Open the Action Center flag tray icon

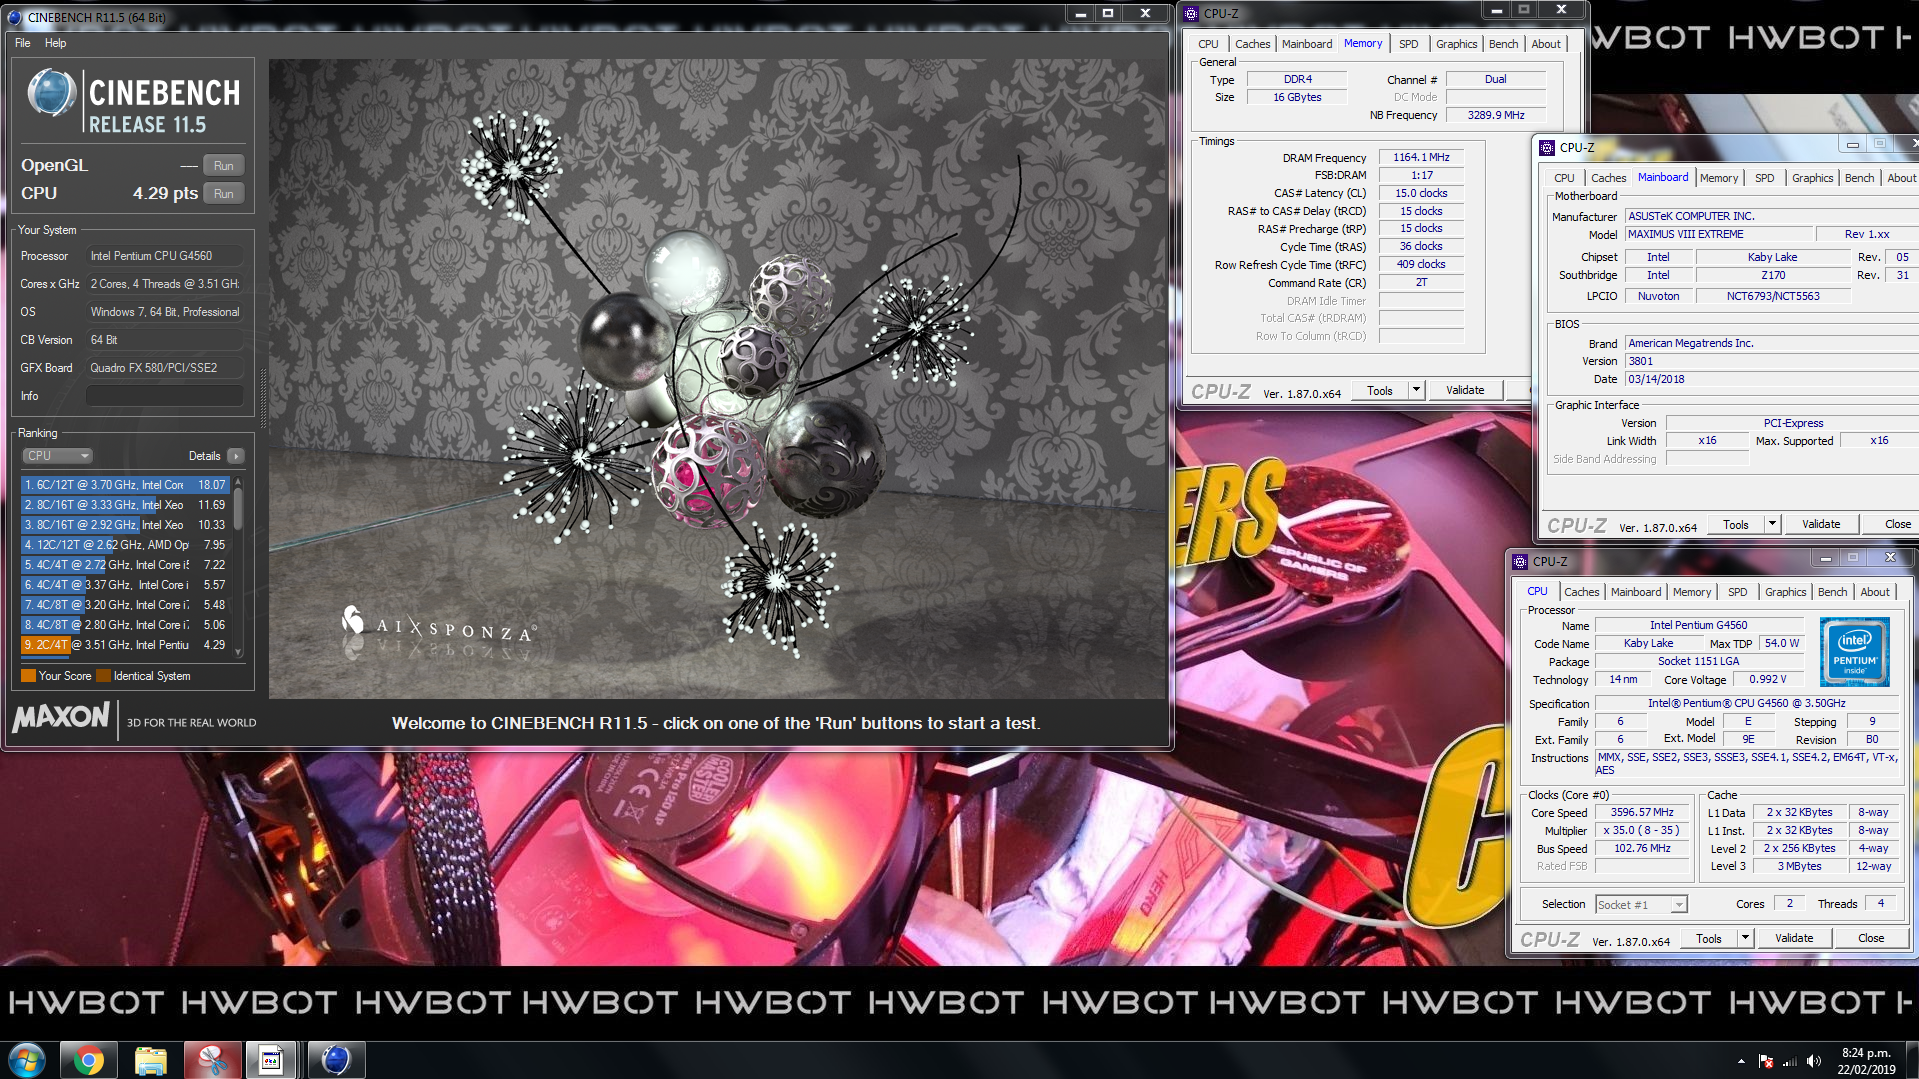(x=1766, y=1061)
